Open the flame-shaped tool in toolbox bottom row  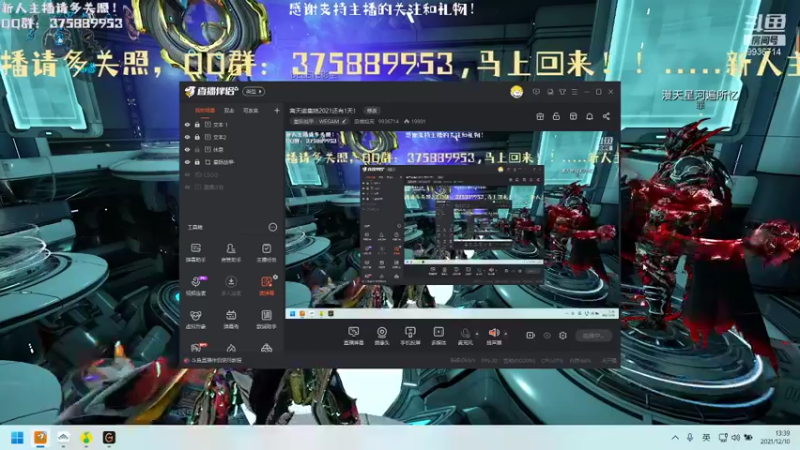pyautogui.click(x=231, y=348)
